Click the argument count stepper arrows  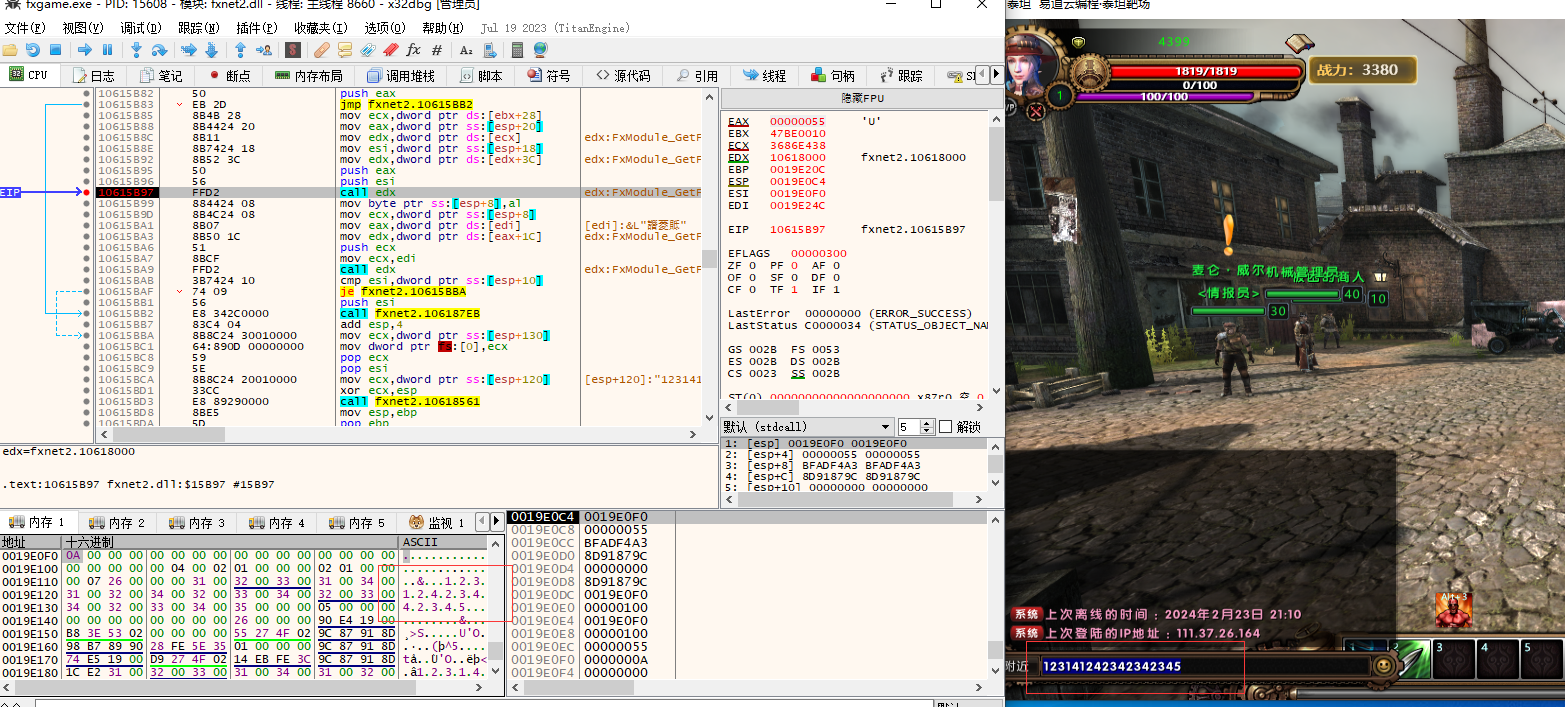[x=929, y=427]
